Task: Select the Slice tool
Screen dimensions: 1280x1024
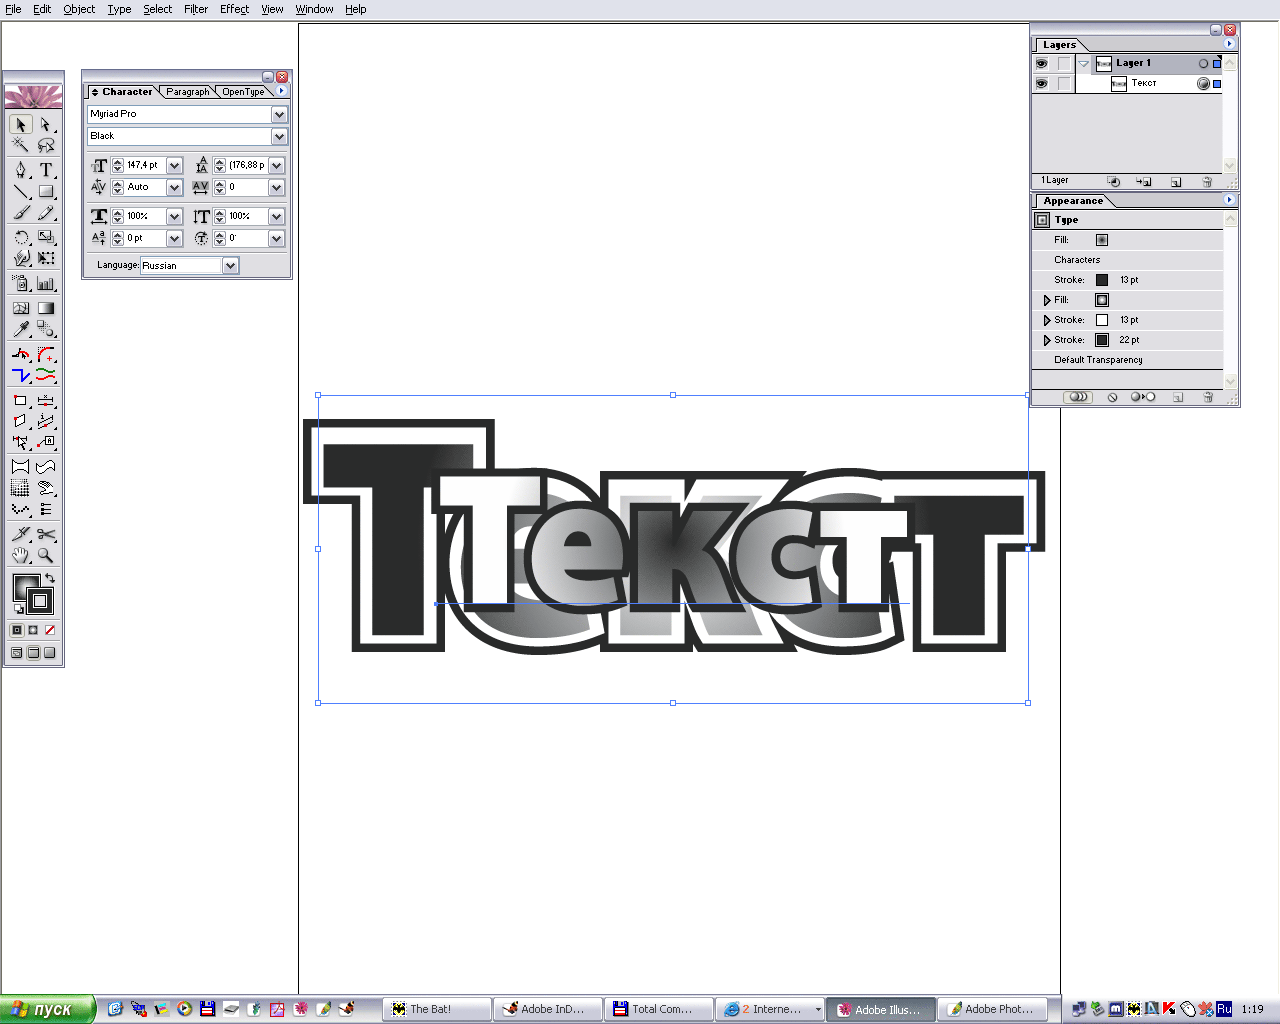Action: tap(21, 534)
